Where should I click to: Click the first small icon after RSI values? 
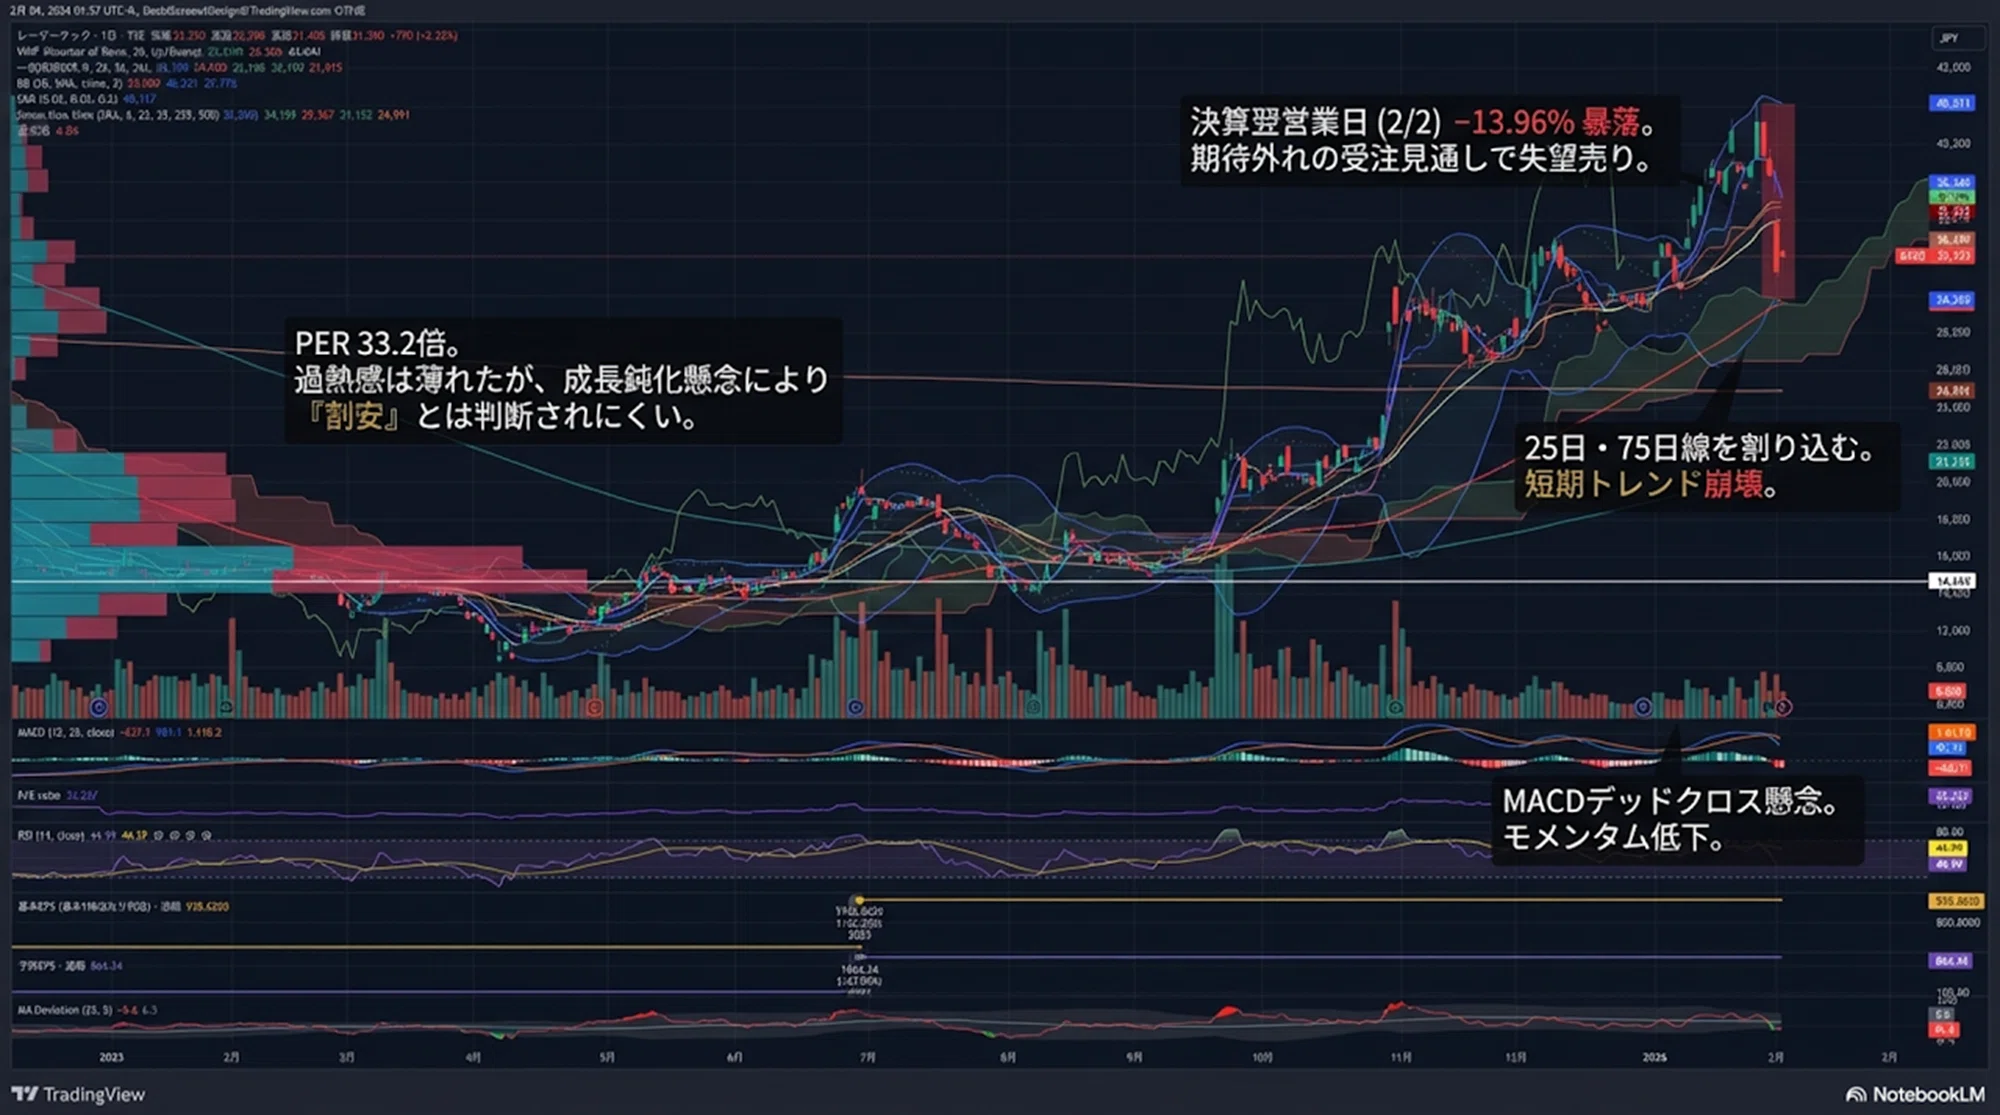pos(160,835)
